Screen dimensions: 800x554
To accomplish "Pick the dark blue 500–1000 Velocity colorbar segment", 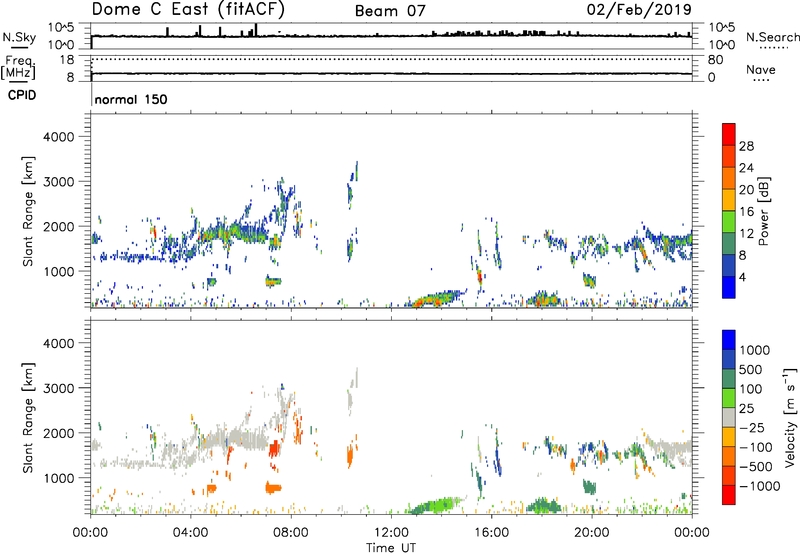I will pyautogui.click(x=729, y=360).
